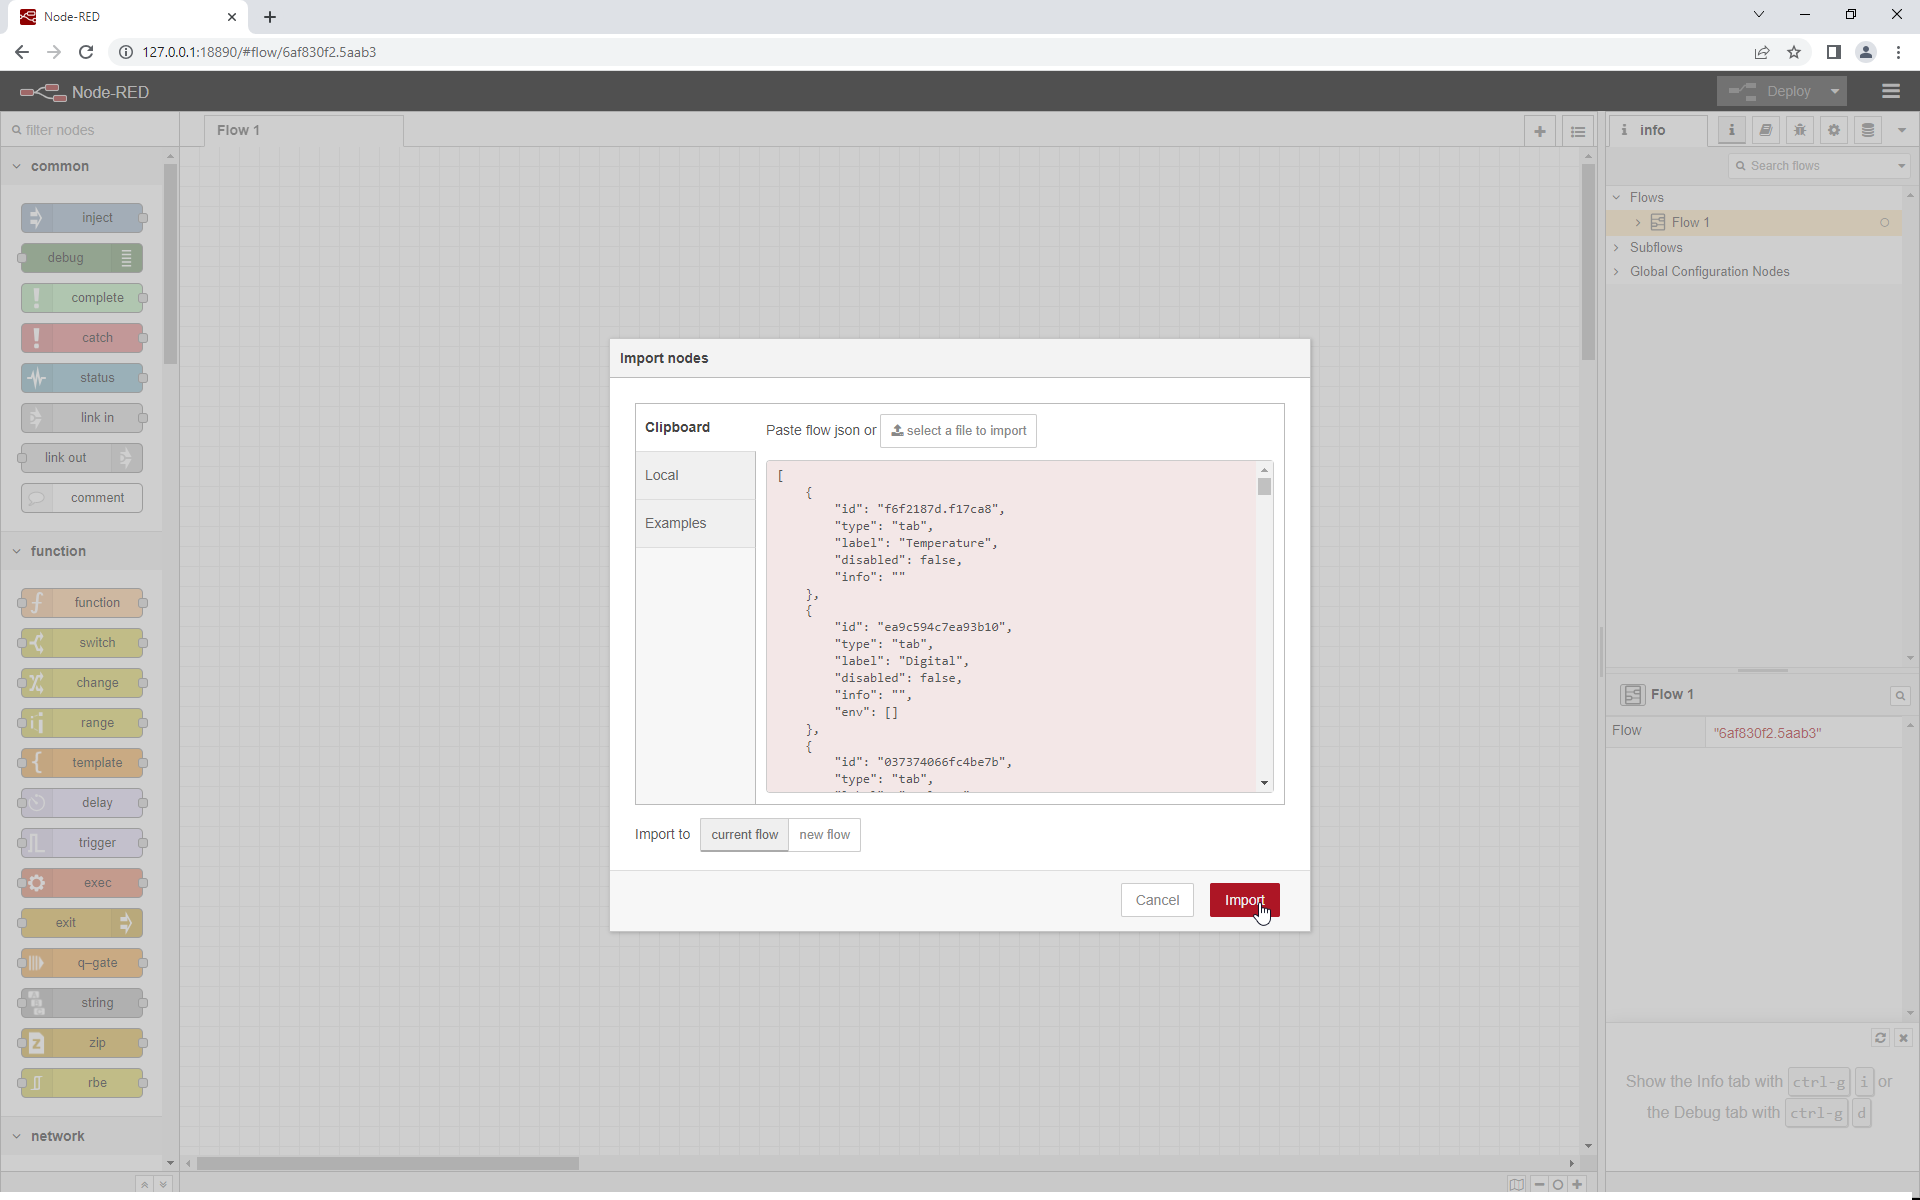Viewport: 1920px width, 1200px height.
Task: Open the Local library tab
Action: coord(695,476)
